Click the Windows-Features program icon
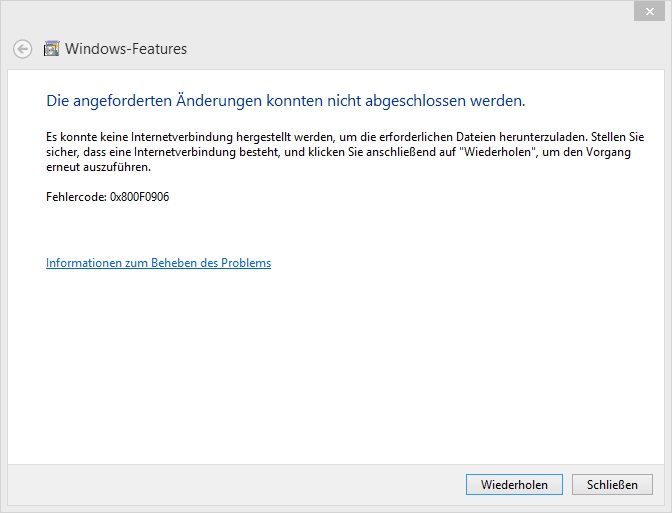This screenshot has width=672, height=513. pos(51,49)
